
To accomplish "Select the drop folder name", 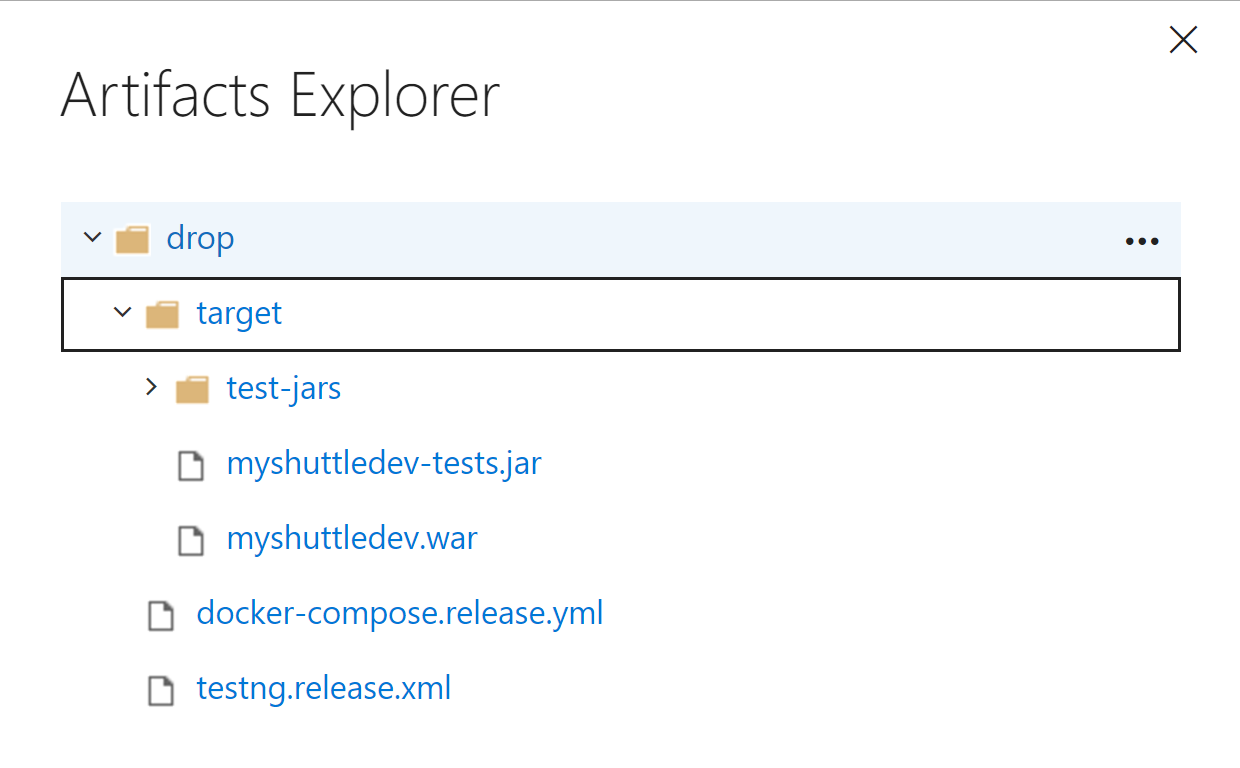I will [200, 239].
